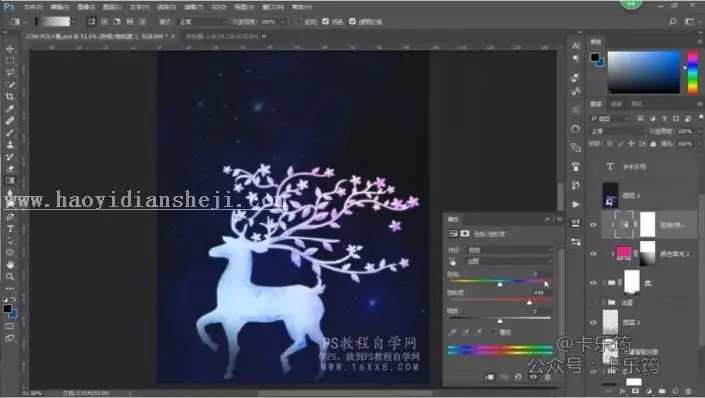Click the on-image adjustment hand in Properties
This screenshot has height=398, width=705.
452,261
